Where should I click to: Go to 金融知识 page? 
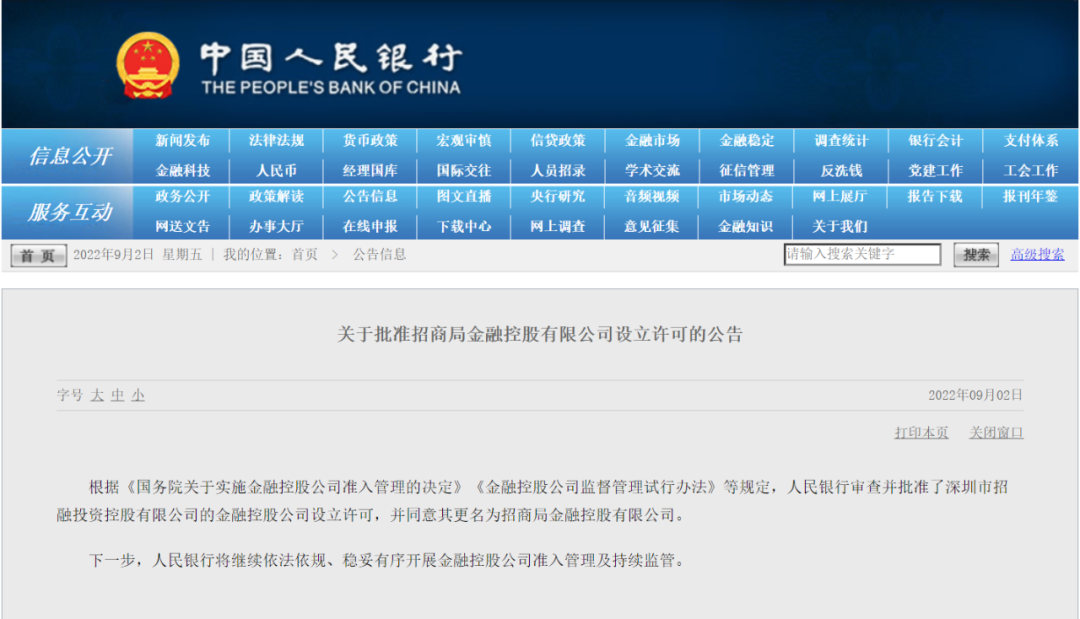(746, 226)
